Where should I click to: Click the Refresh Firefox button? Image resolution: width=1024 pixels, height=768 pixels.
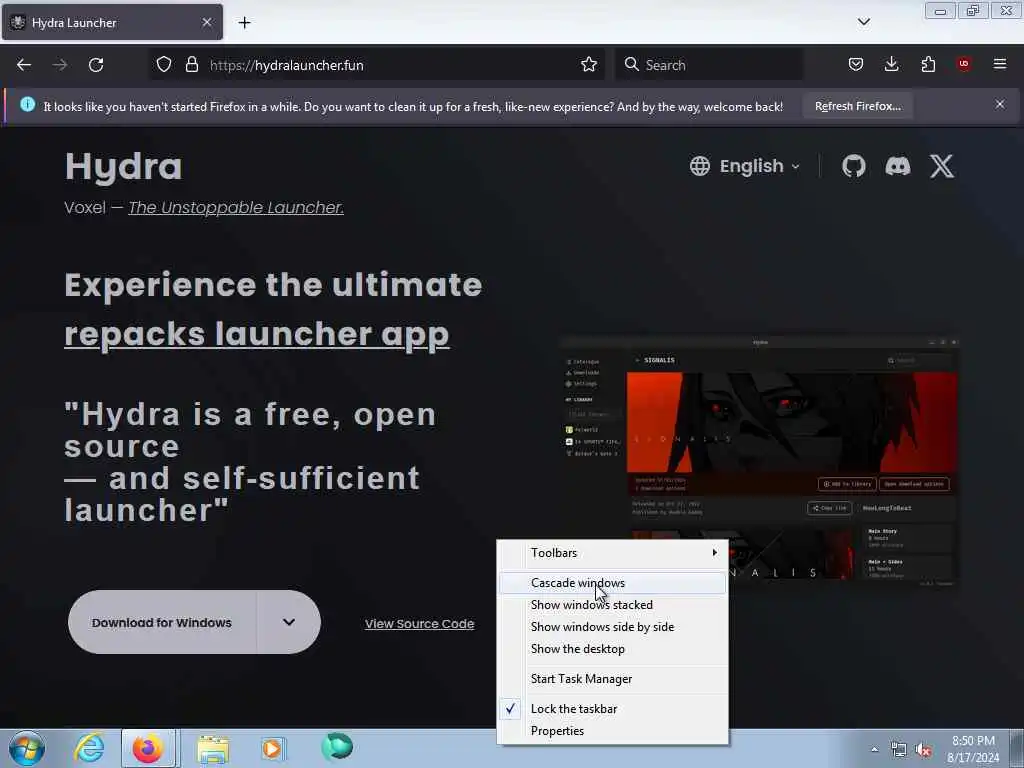[857, 106]
